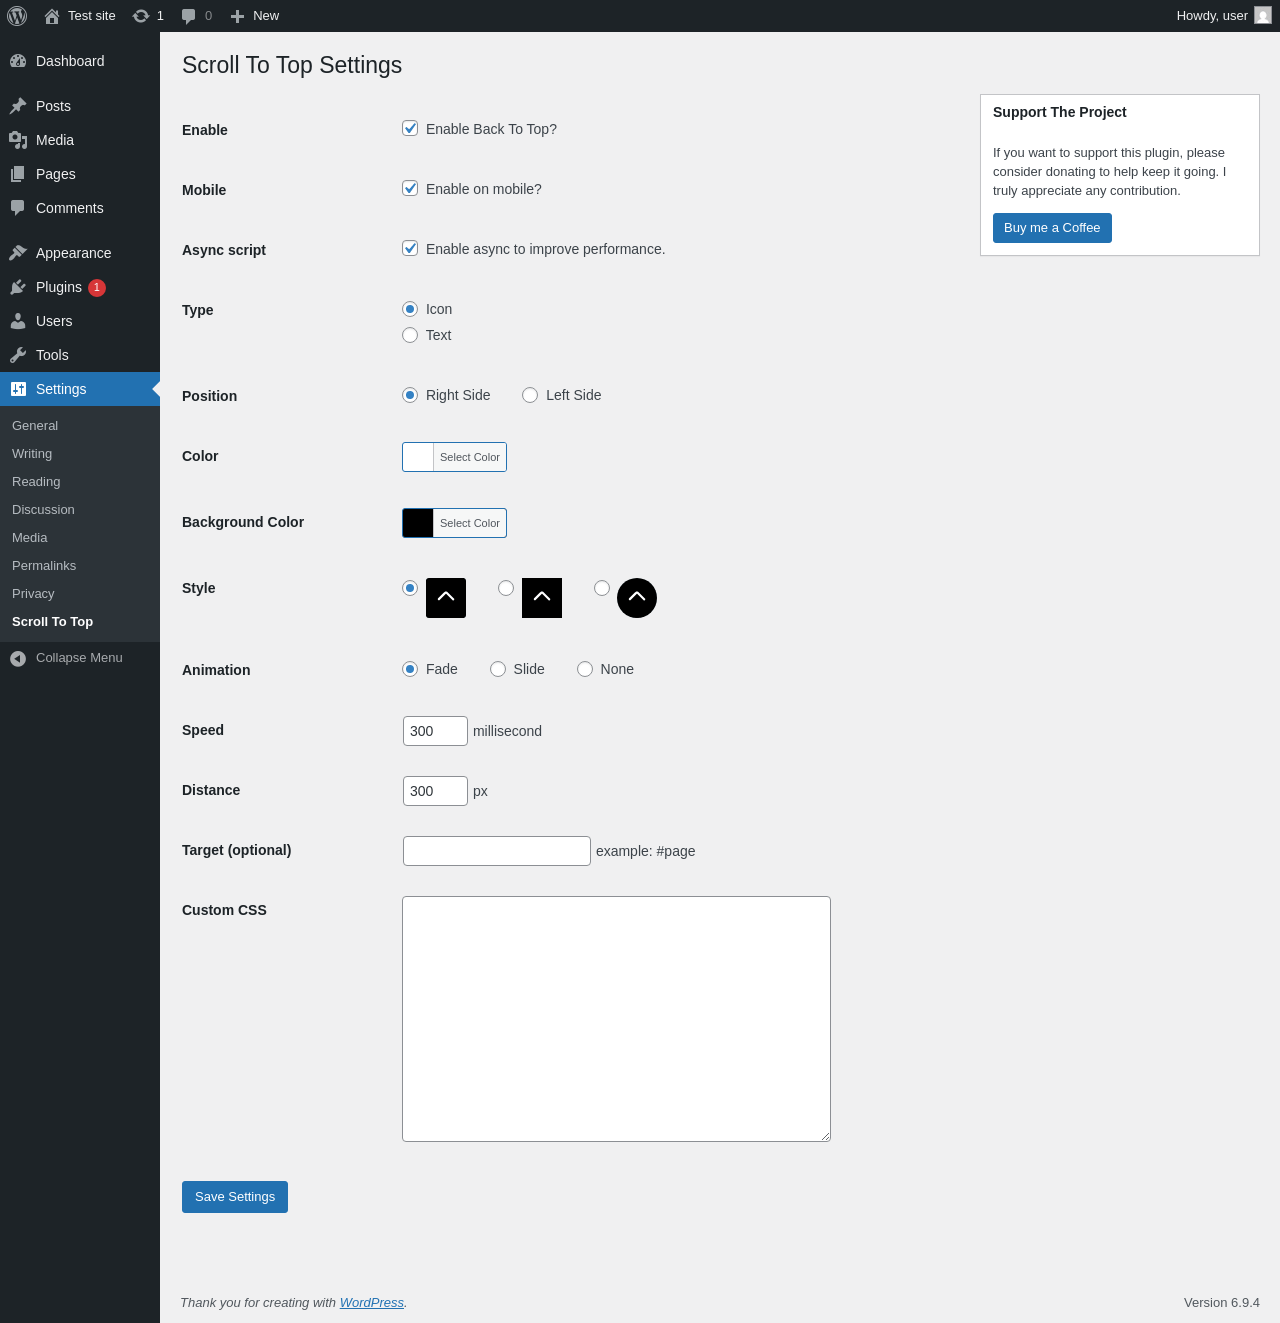Image resolution: width=1280 pixels, height=1323 pixels.
Task: Click the Comments sidebar bubble icon
Action: (18, 208)
